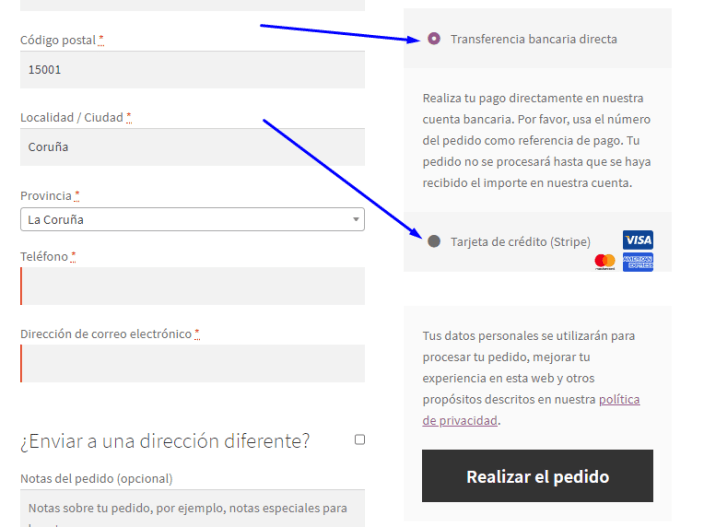
Task: Tick the ¿Enviar a una dirección diferente? checkbox
Action: click(360, 439)
